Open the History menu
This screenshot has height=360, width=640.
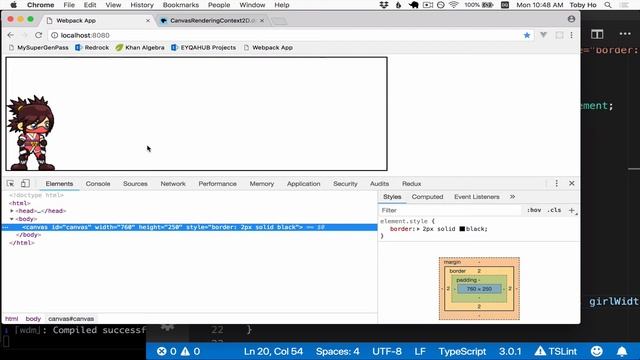coord(142,5)
